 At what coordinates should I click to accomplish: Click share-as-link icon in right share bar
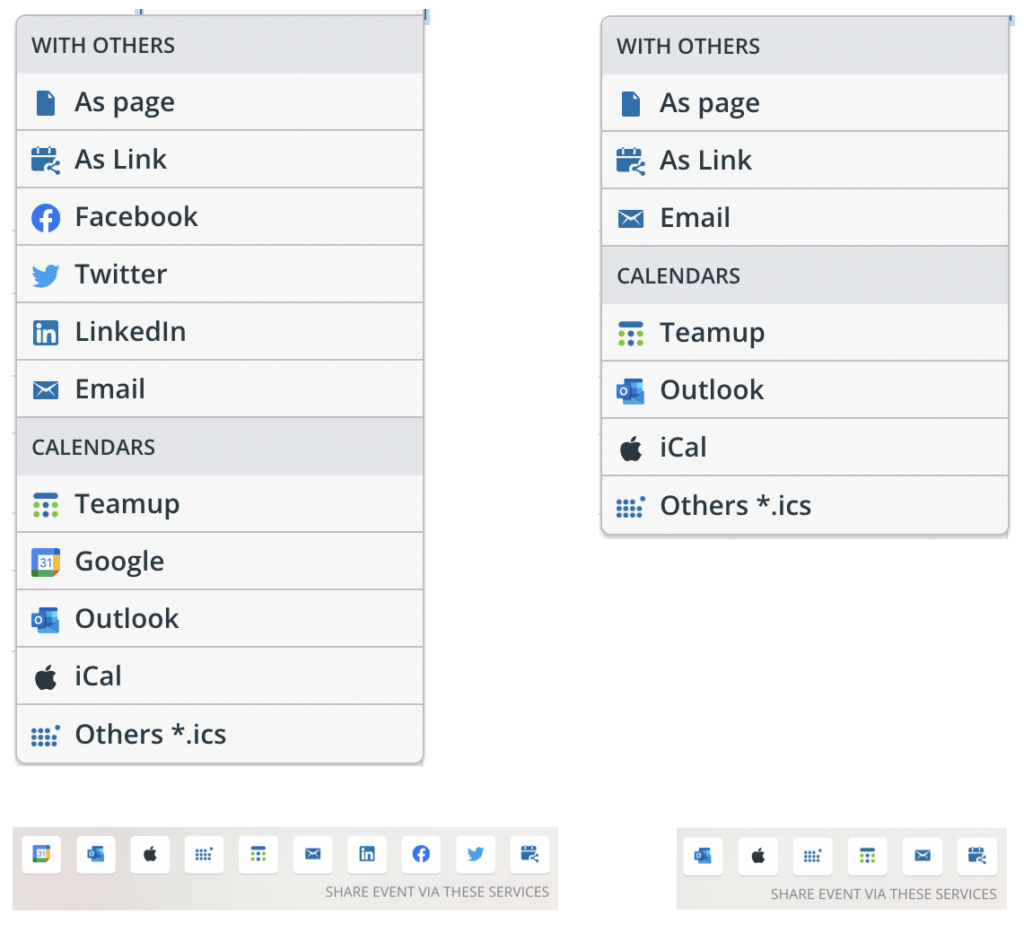tap(977, 856)
